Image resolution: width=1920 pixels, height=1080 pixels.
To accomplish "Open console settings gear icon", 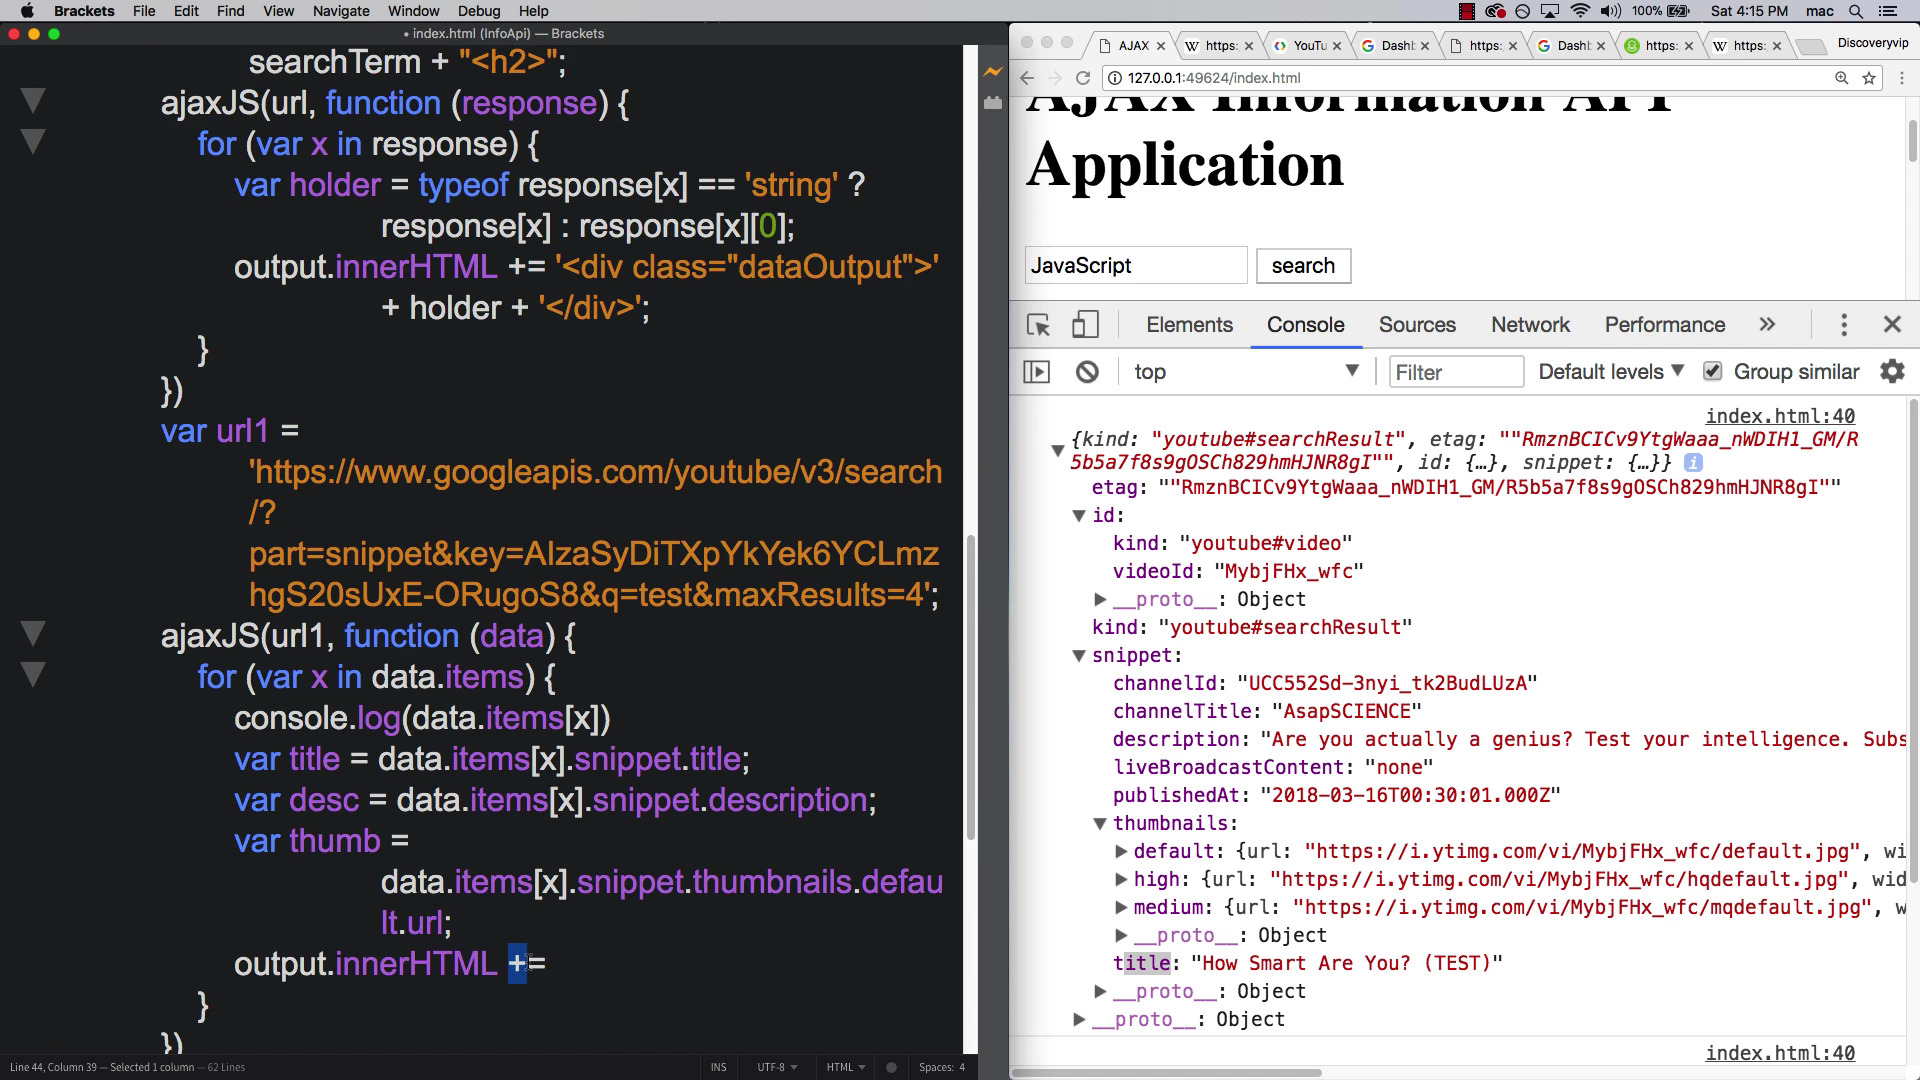I will (x=1892, y=371).
